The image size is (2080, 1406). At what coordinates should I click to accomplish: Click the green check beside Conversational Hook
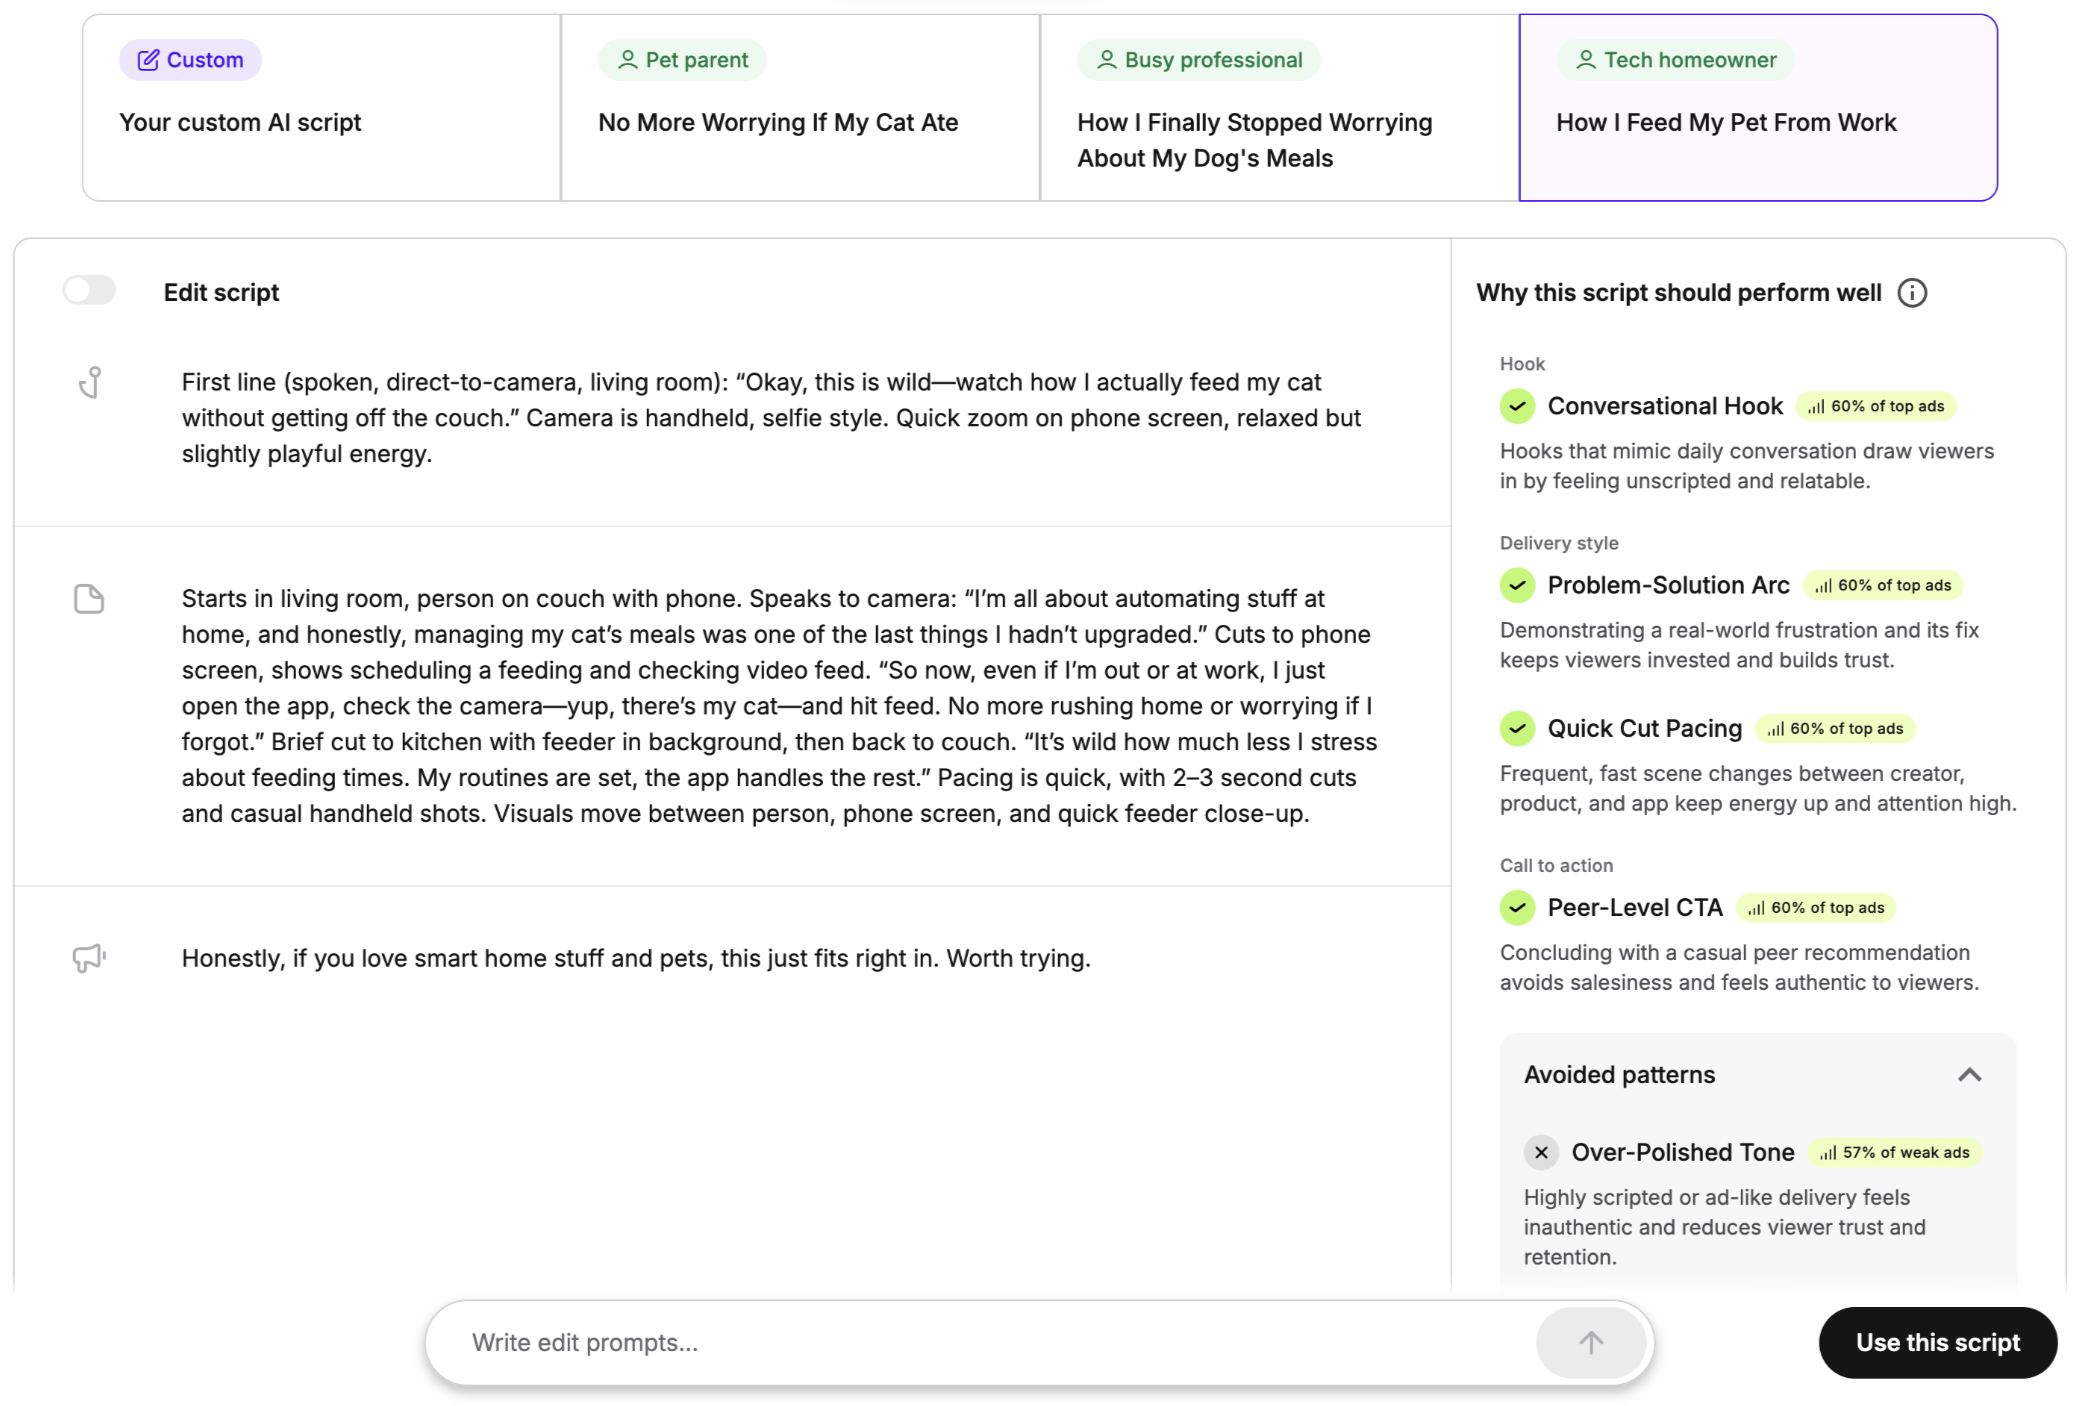[1517, 406]
